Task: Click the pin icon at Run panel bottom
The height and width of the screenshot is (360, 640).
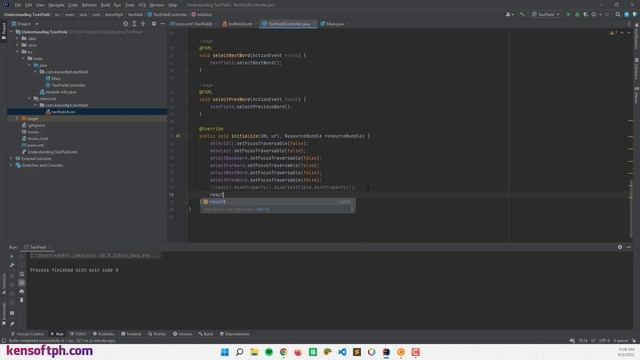Action: pos(12,324)
